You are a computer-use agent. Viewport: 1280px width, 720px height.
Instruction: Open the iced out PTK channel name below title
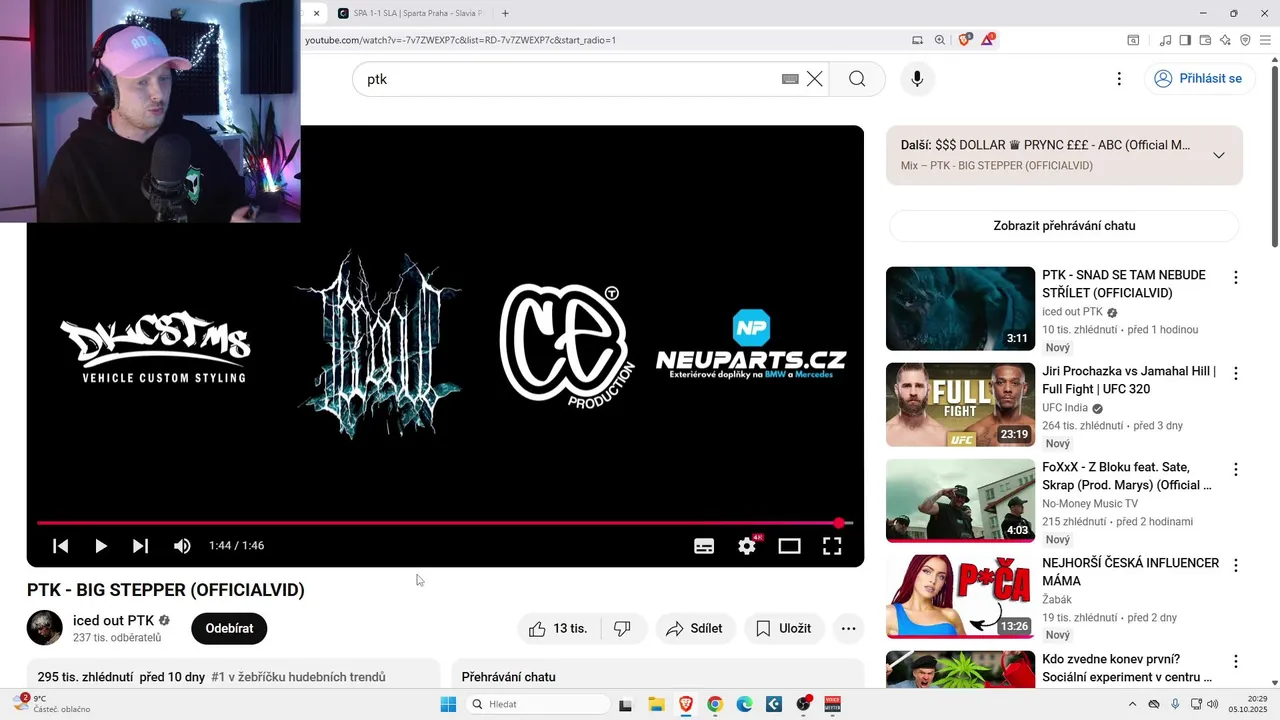(113, 620)
